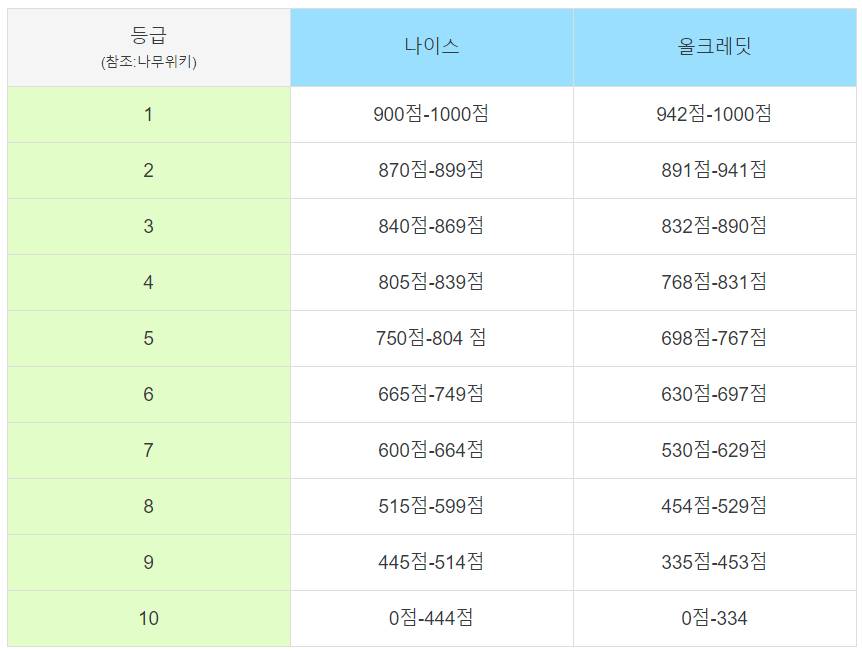Click the 등급 header cell

coord(149,47)
